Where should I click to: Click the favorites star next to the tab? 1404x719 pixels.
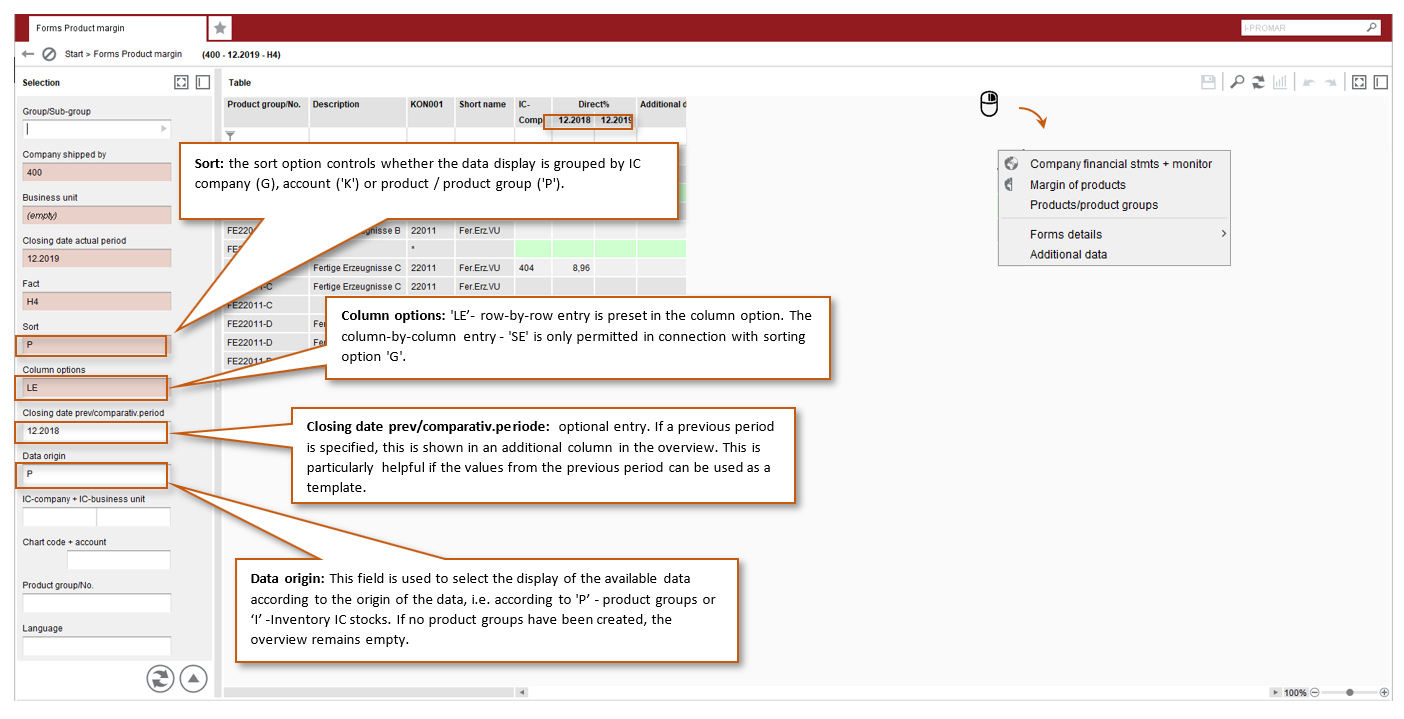[x=220, y=28]
